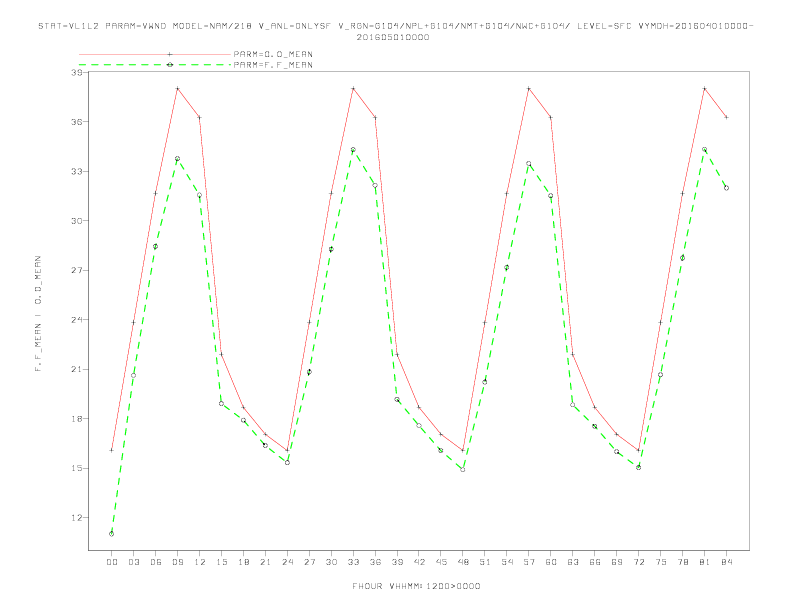Image resolution: width=792 pixels, height=612 pixels.
Task: Click x-axis tick label 69
Action: pos(617,562)
